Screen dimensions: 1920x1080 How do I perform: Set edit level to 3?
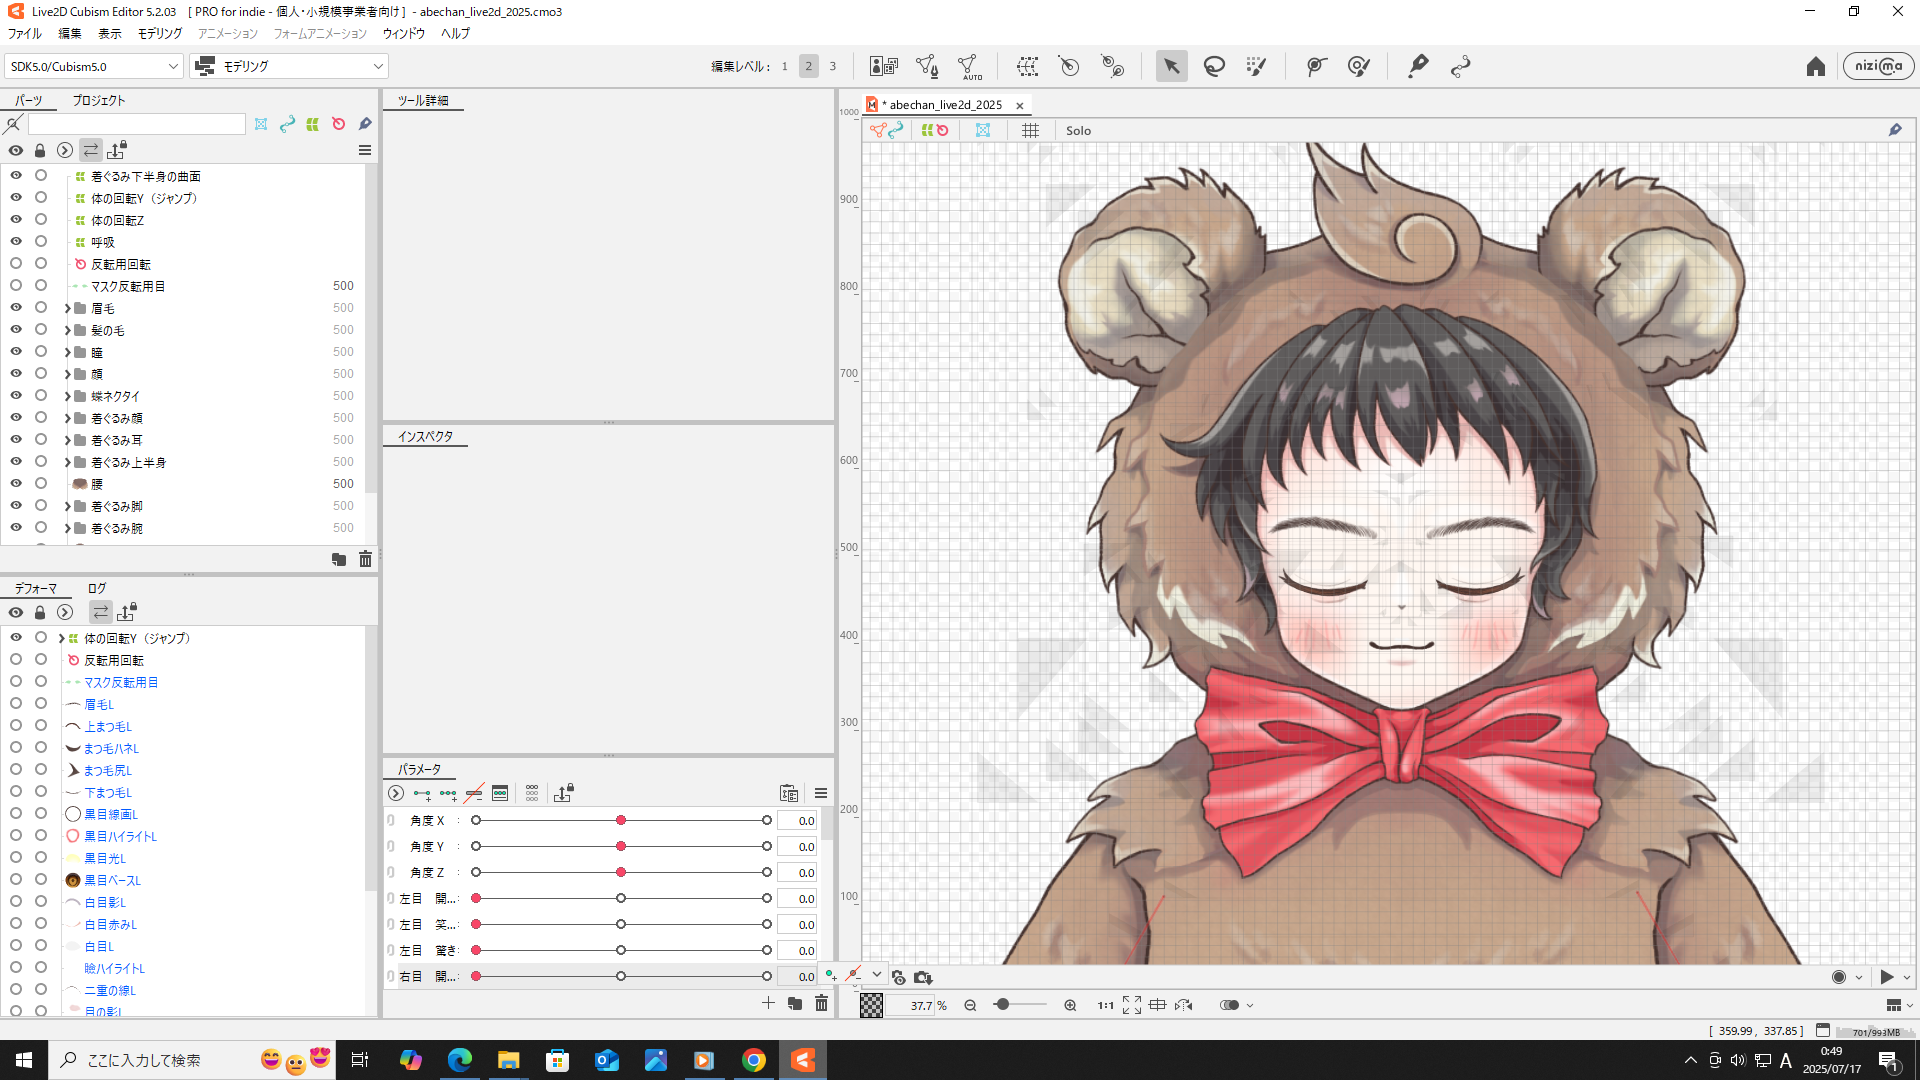pos(832,67)
